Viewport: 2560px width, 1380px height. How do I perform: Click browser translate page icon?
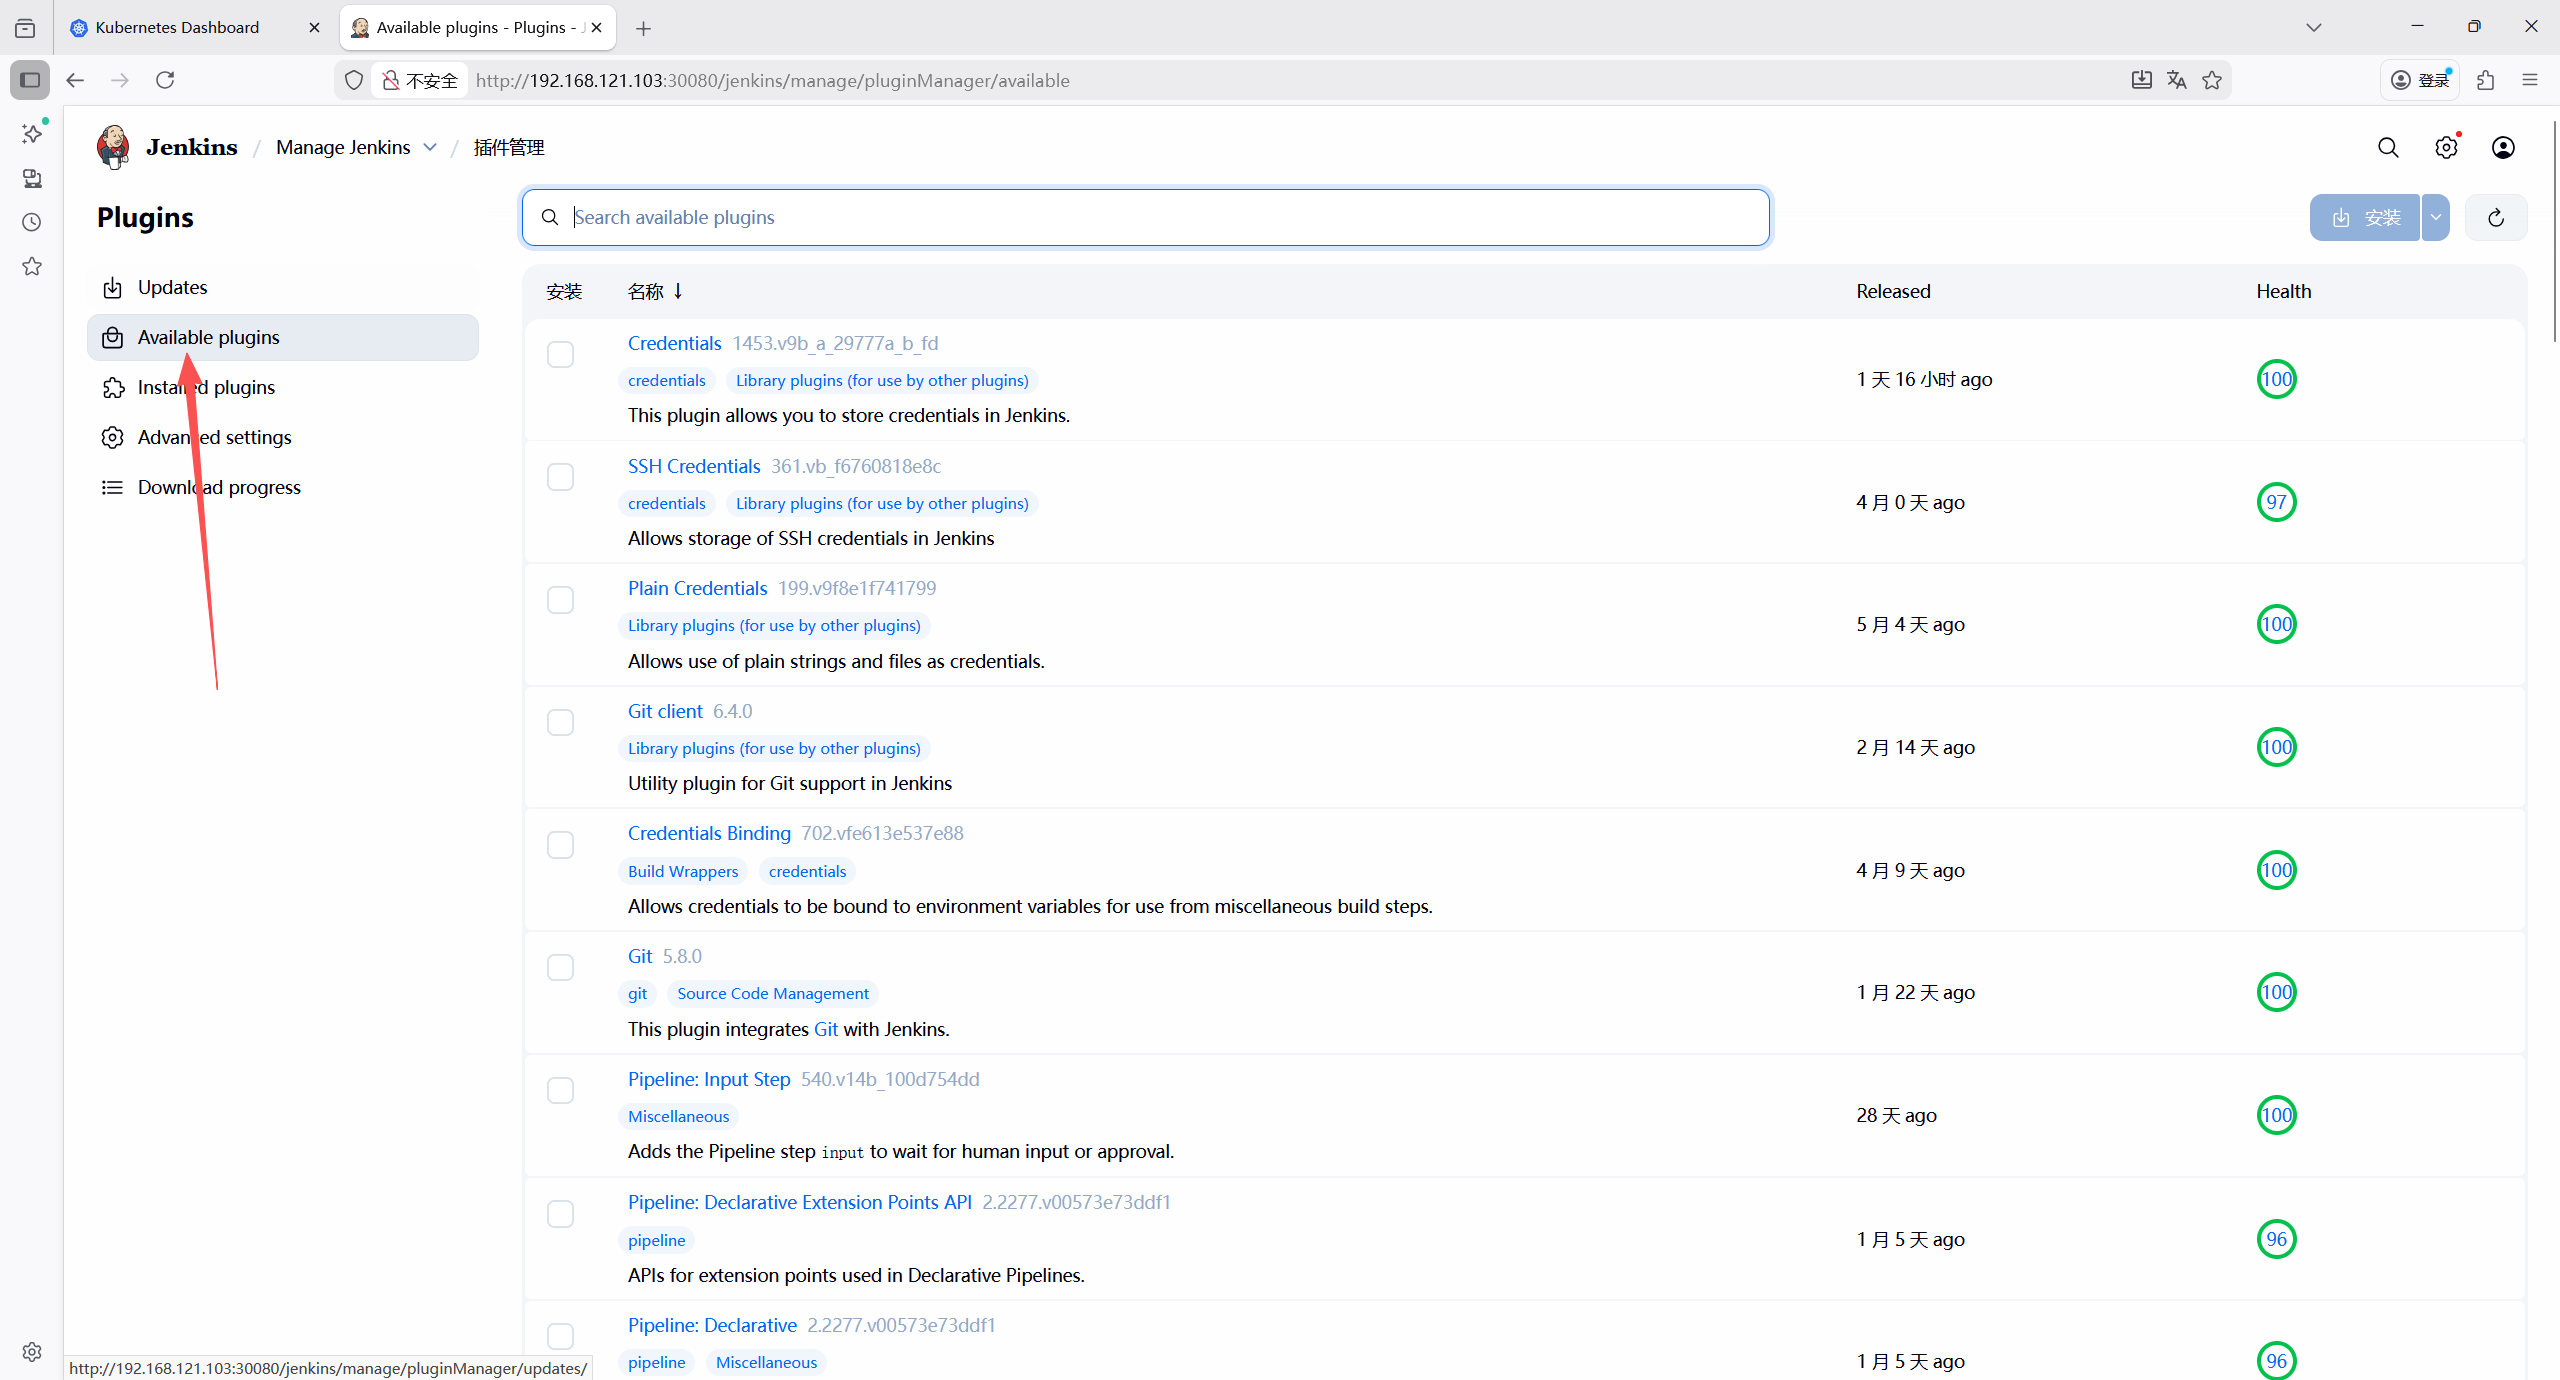click(x=2177, y=80)
